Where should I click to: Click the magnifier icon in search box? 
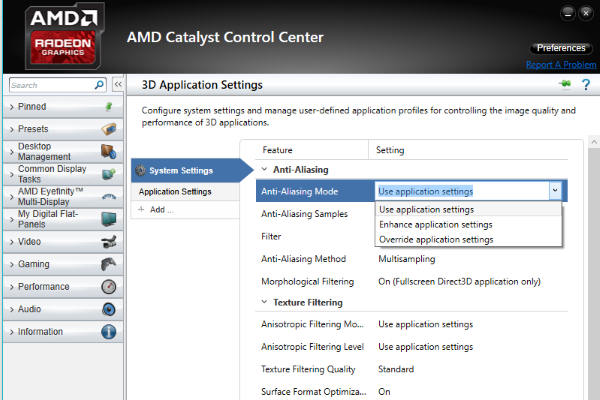point(99,85)
